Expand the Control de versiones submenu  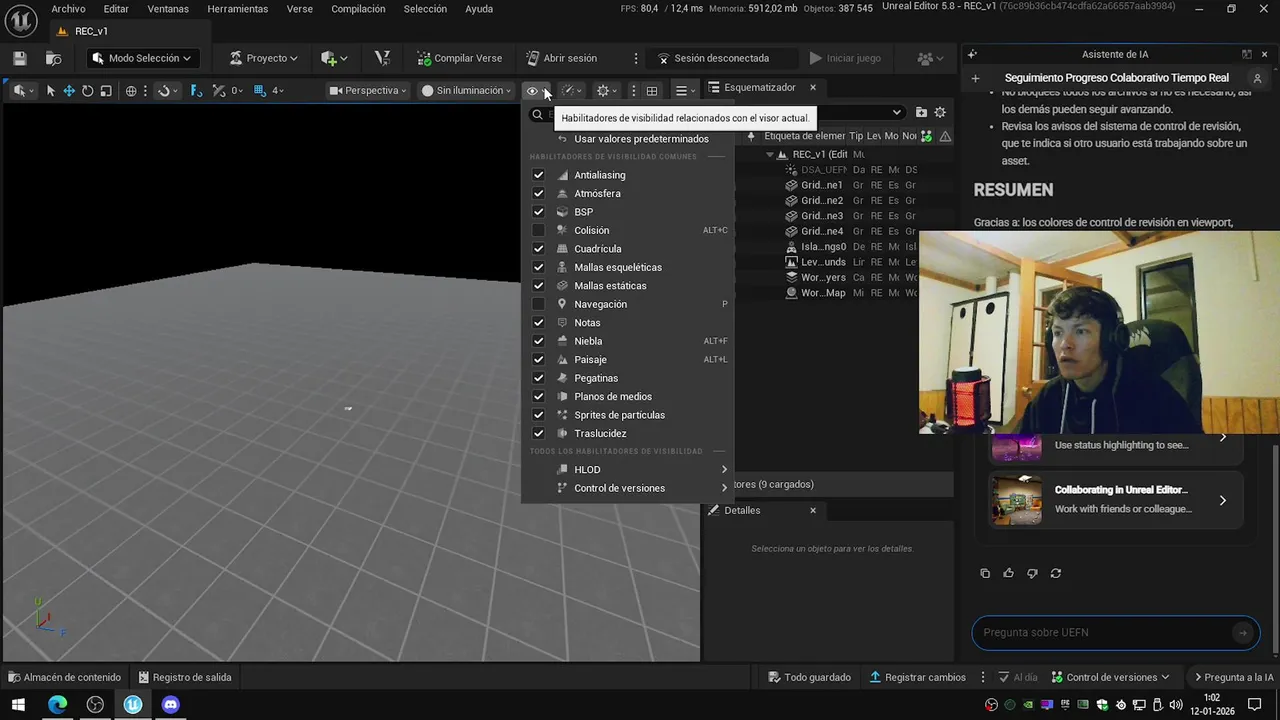(627, 488)
